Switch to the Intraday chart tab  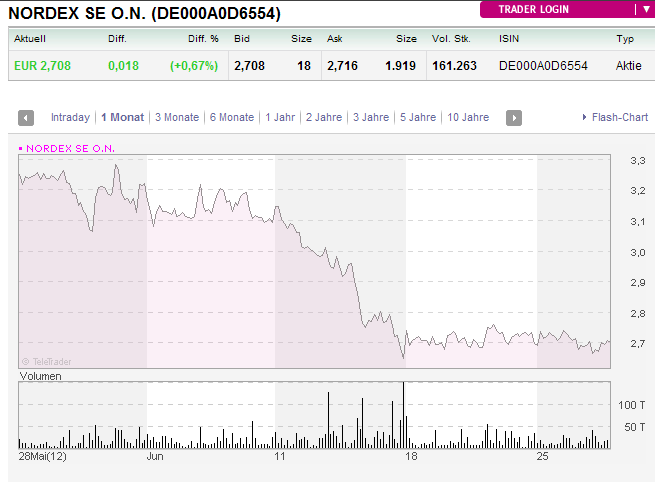coord(70,118)
